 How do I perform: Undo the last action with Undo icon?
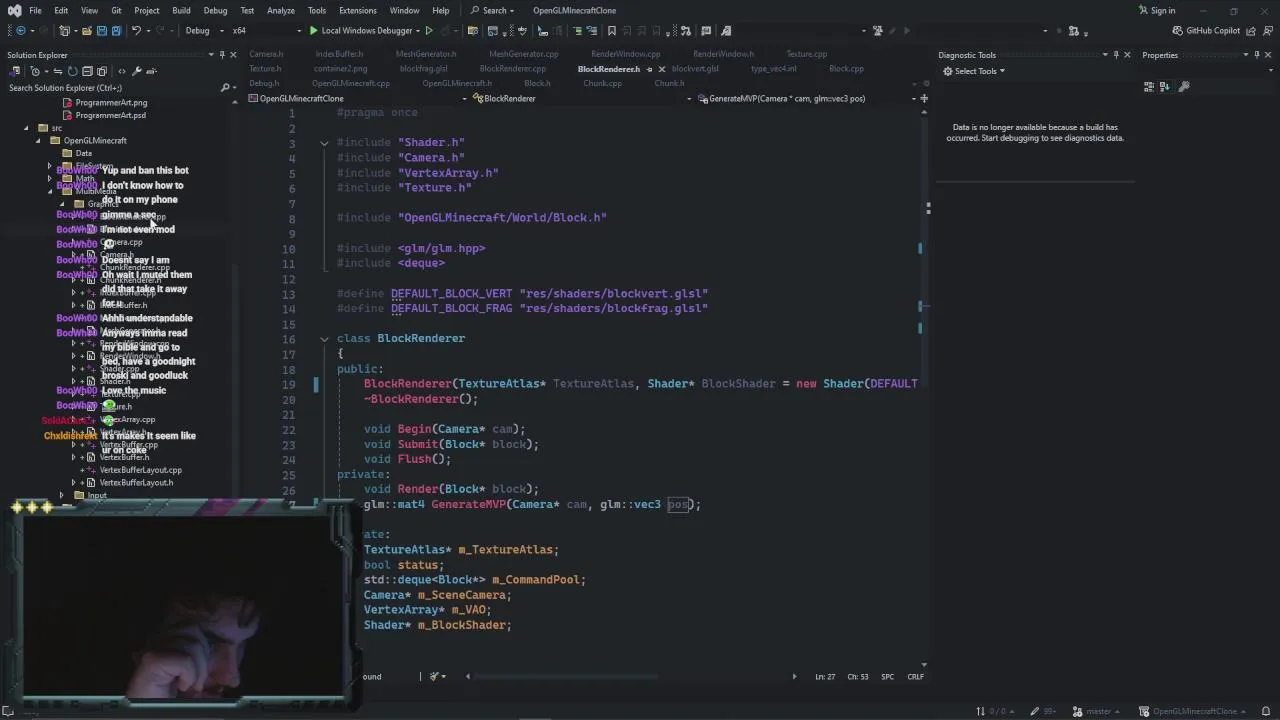coord(136,31)
